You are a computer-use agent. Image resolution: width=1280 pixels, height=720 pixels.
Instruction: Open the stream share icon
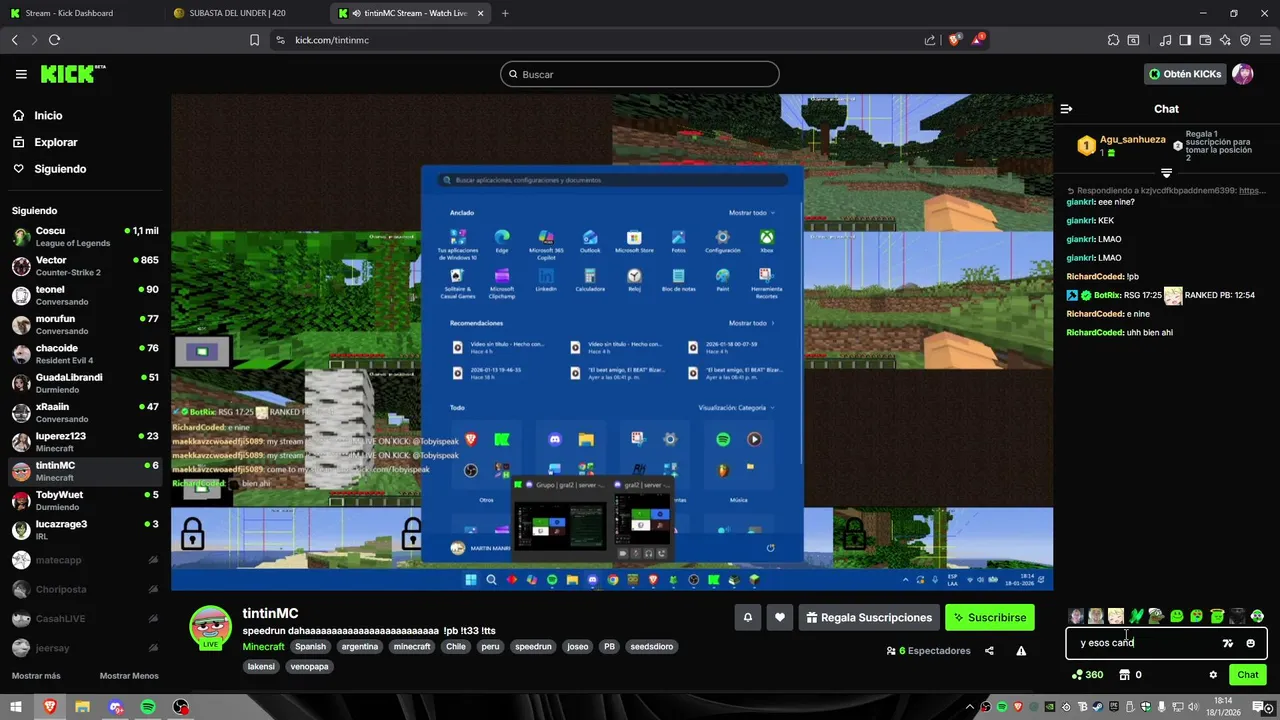pos(989,651)
